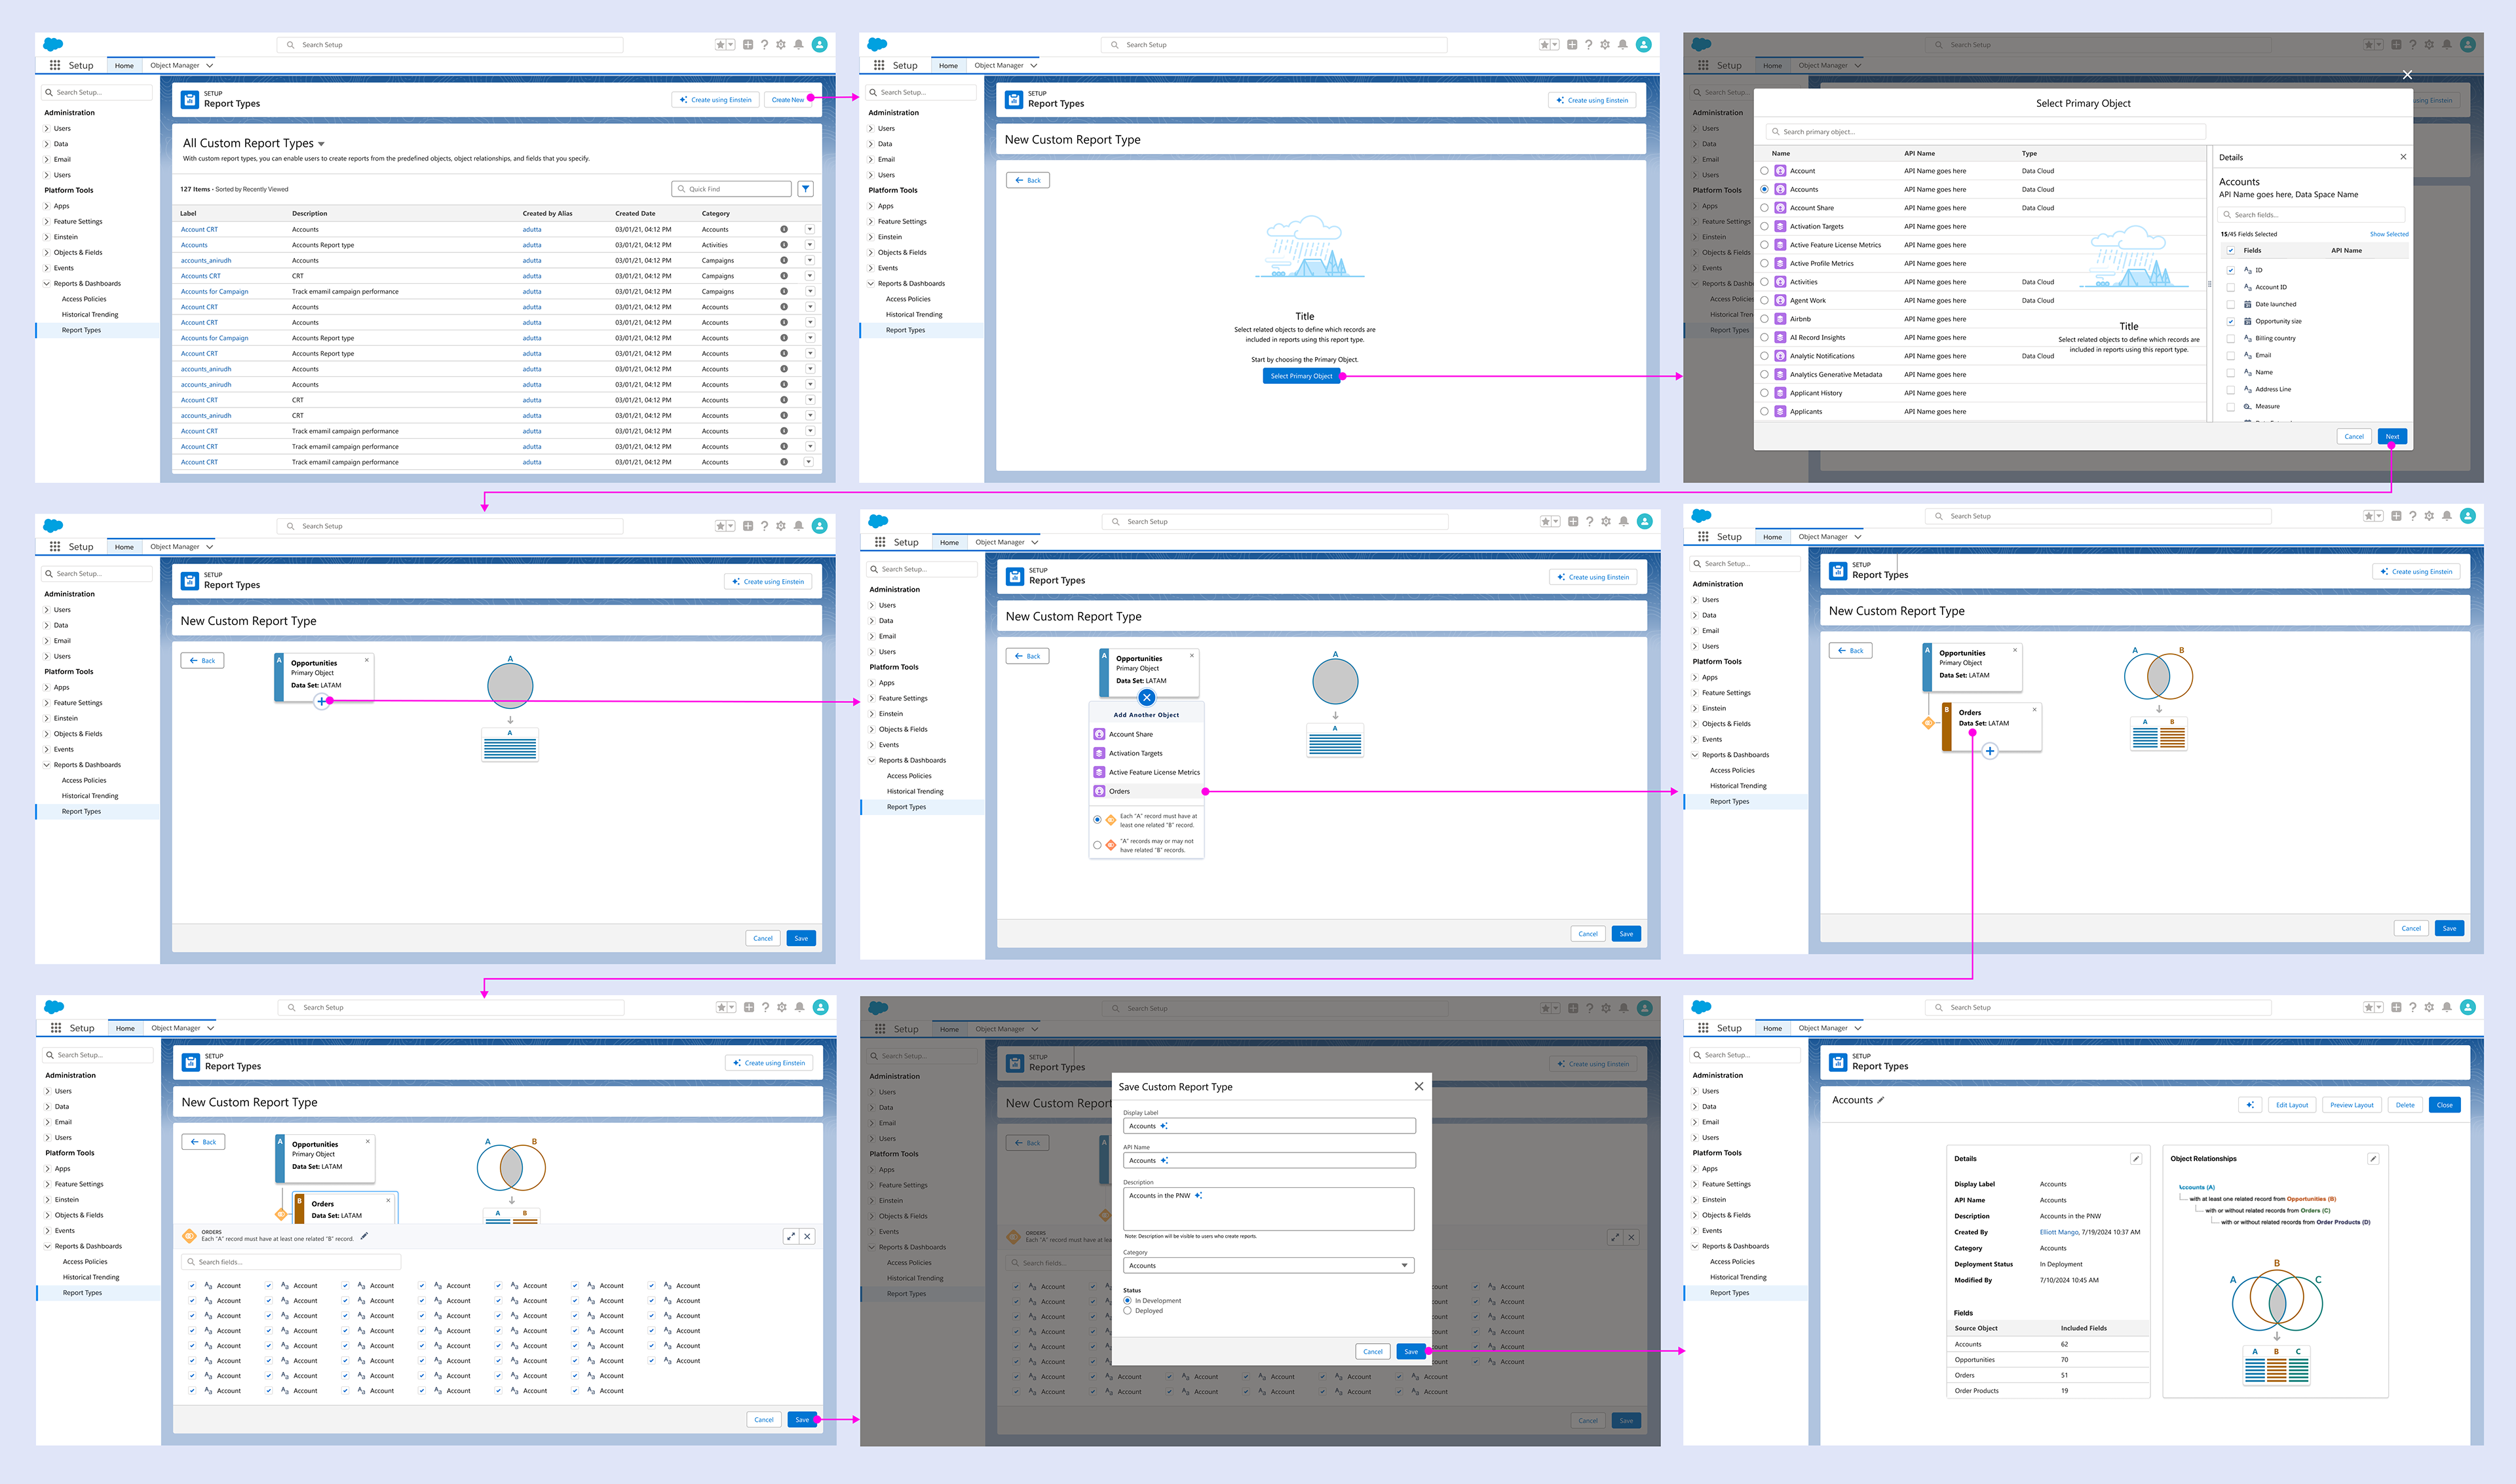Click the pencil icon on the Details card
The width and height of the screenshot is (2516, 1484).
(x=2136, y=1159)
